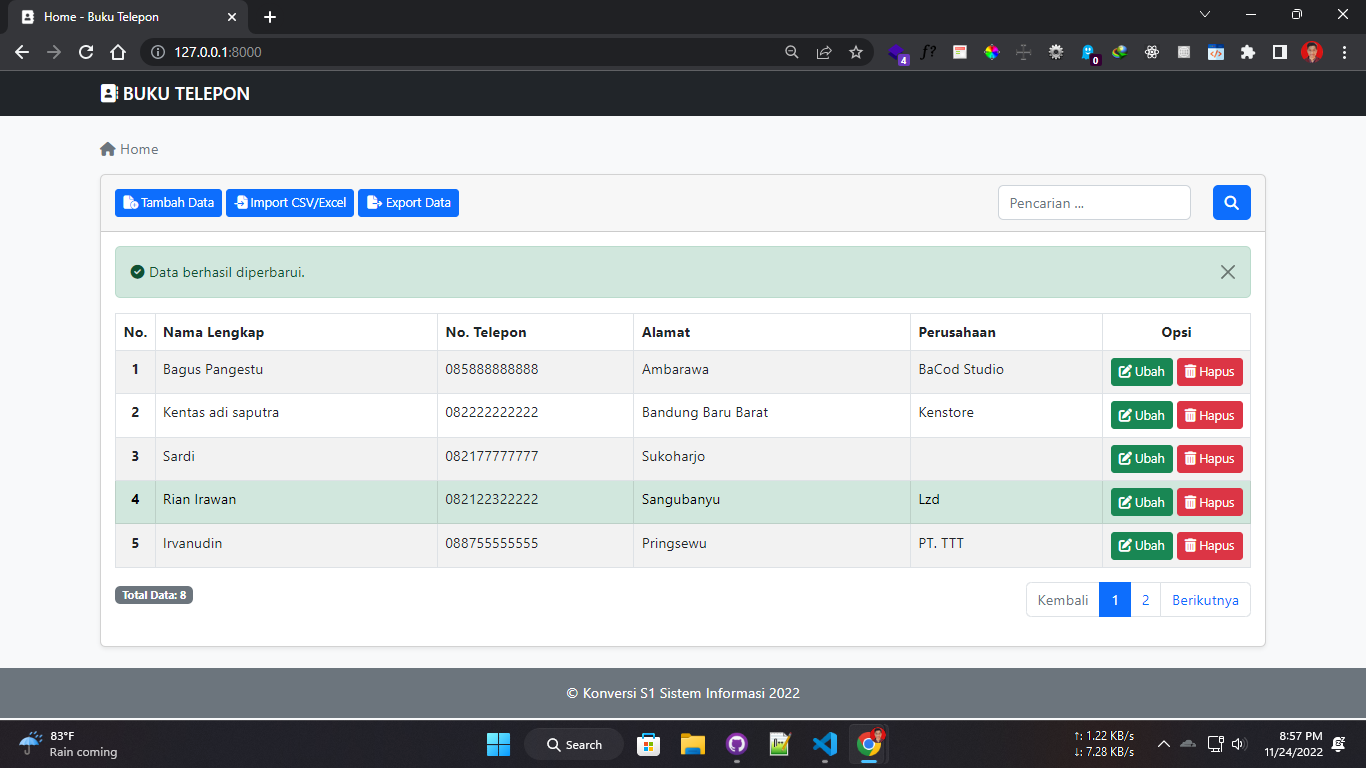Click the gear extension icon in toolbar

pos(1056,52)
